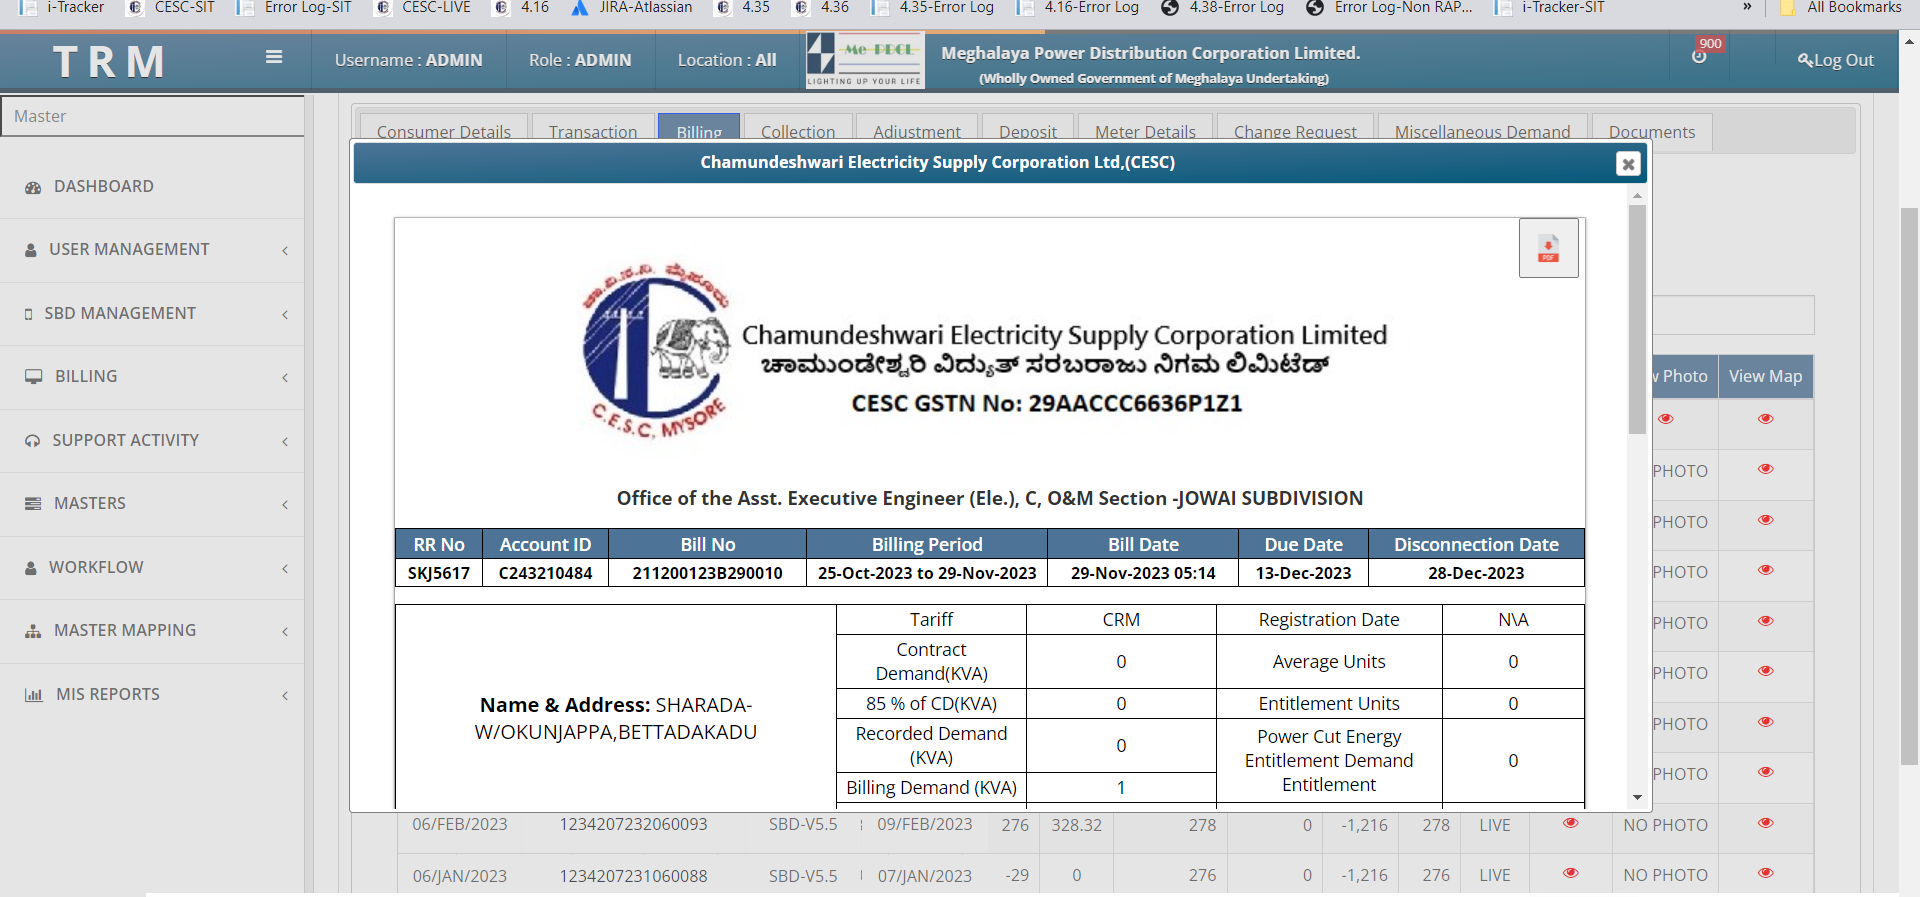Open the JIRA-Atlassian bookmark
Image resolution: width=1920 pixels, height=897 pixels.
(632, 8)
